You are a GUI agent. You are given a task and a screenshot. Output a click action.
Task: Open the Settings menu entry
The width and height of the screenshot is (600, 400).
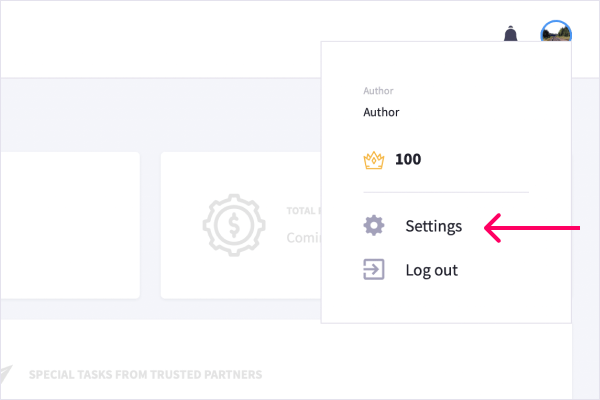coord(434,226)
